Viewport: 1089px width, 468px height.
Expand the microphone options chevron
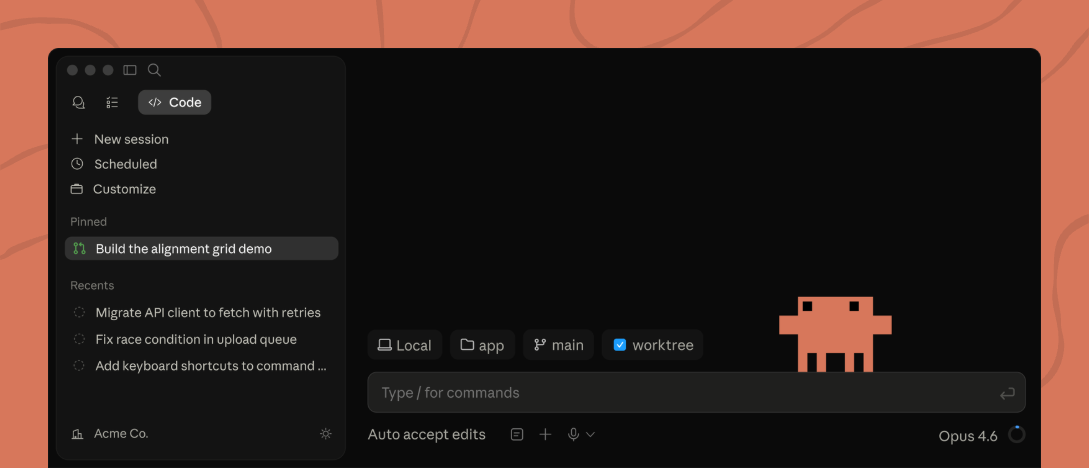[590, 435]
